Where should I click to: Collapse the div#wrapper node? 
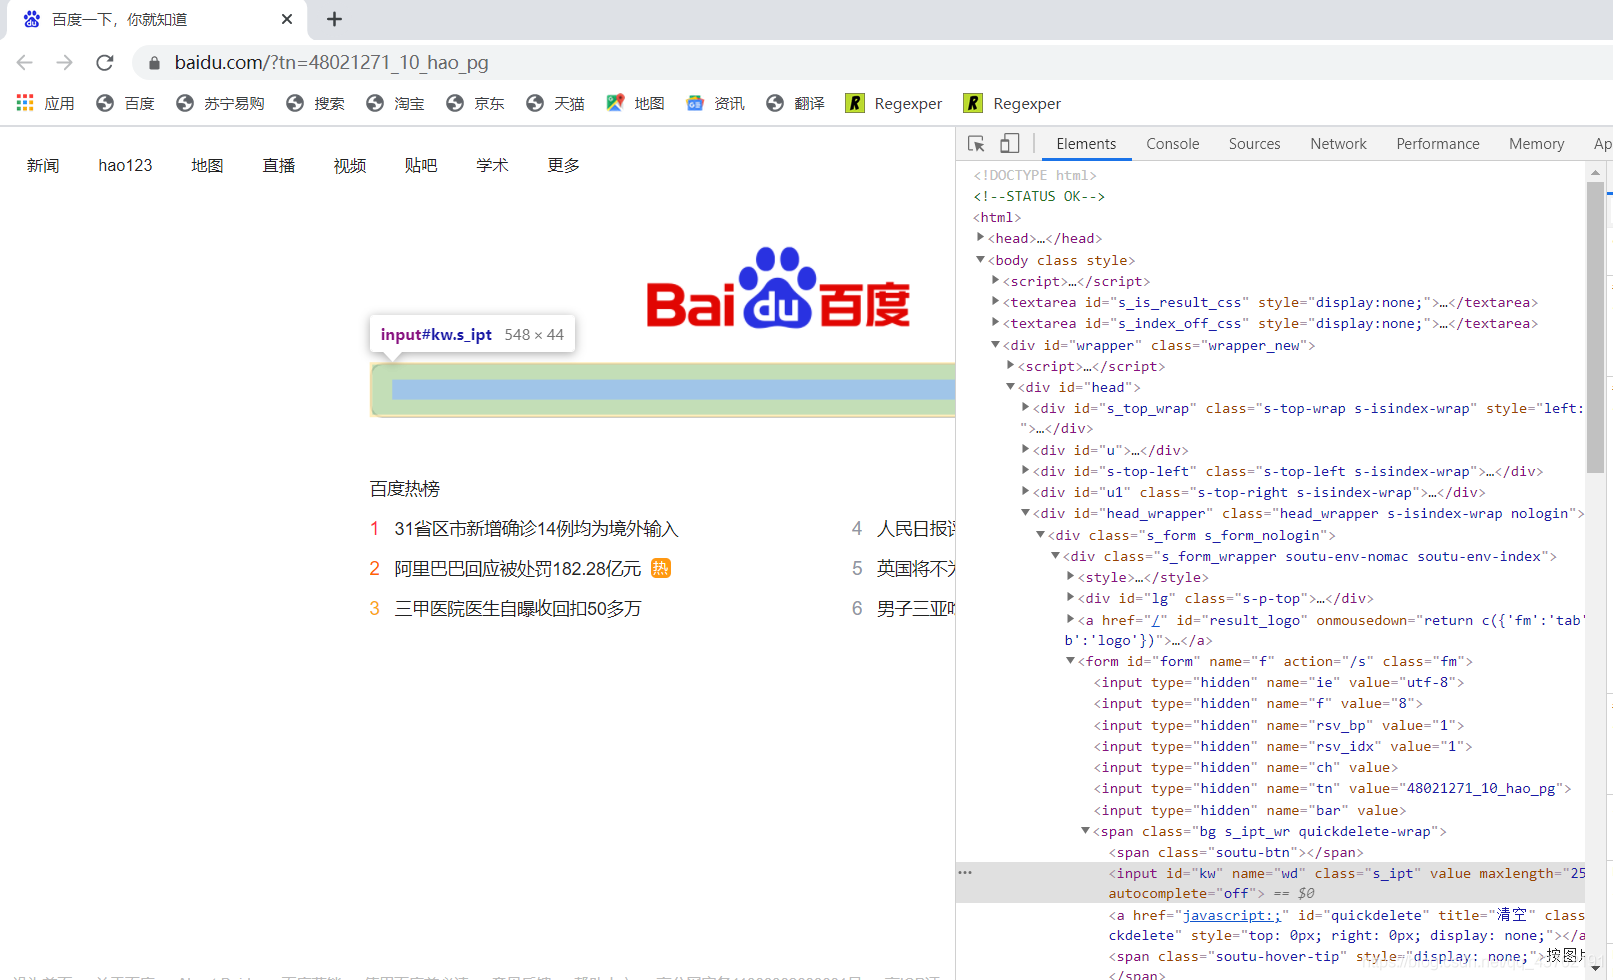(x=996, y=345)
